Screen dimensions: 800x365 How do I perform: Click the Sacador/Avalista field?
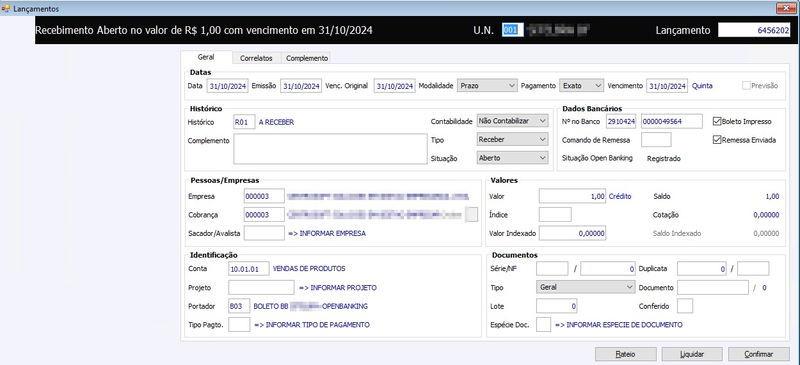click(x=264, y=233)
